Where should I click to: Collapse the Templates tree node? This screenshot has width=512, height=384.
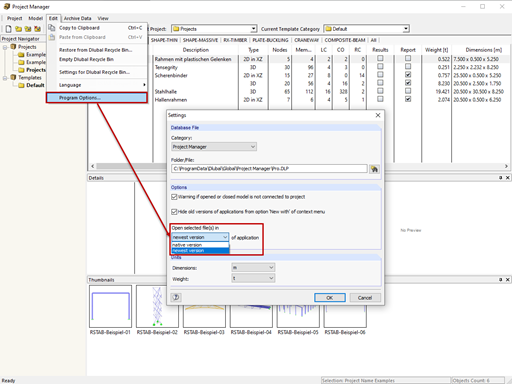(5, 78)
